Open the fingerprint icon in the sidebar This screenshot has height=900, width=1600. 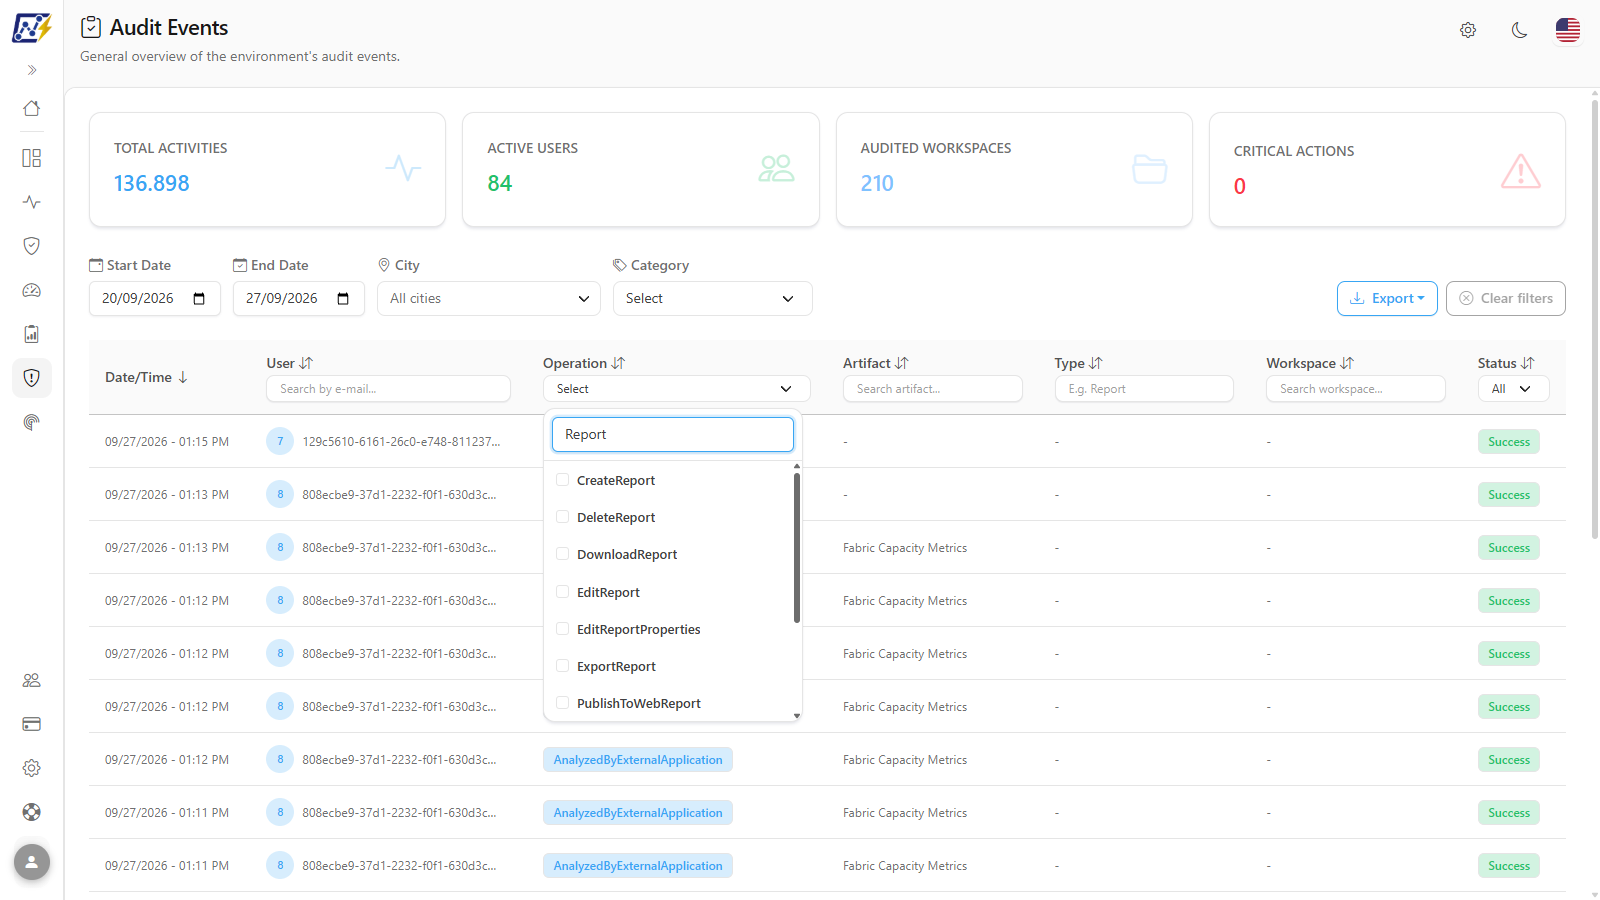32,422
